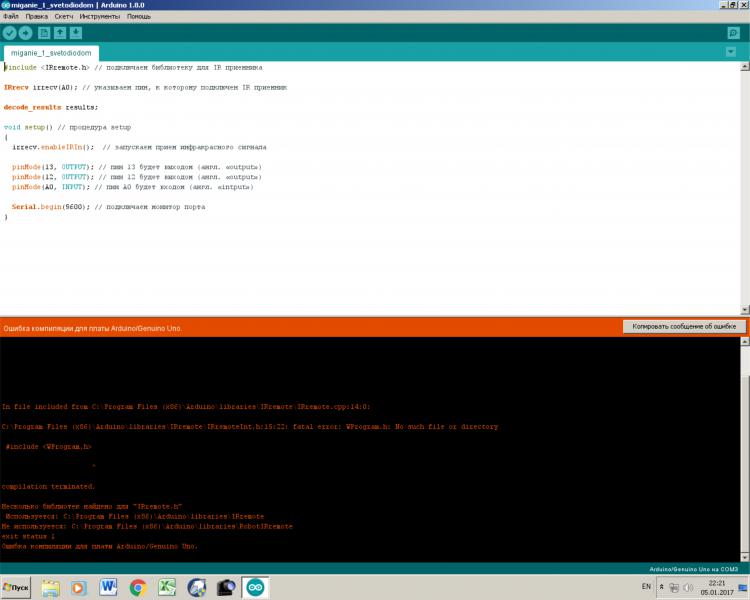Image resolution: width=750 pixels, height=600 pixels.
Task: Click the pinMode(13, OUTPUT) line
Action: (137, 167)
